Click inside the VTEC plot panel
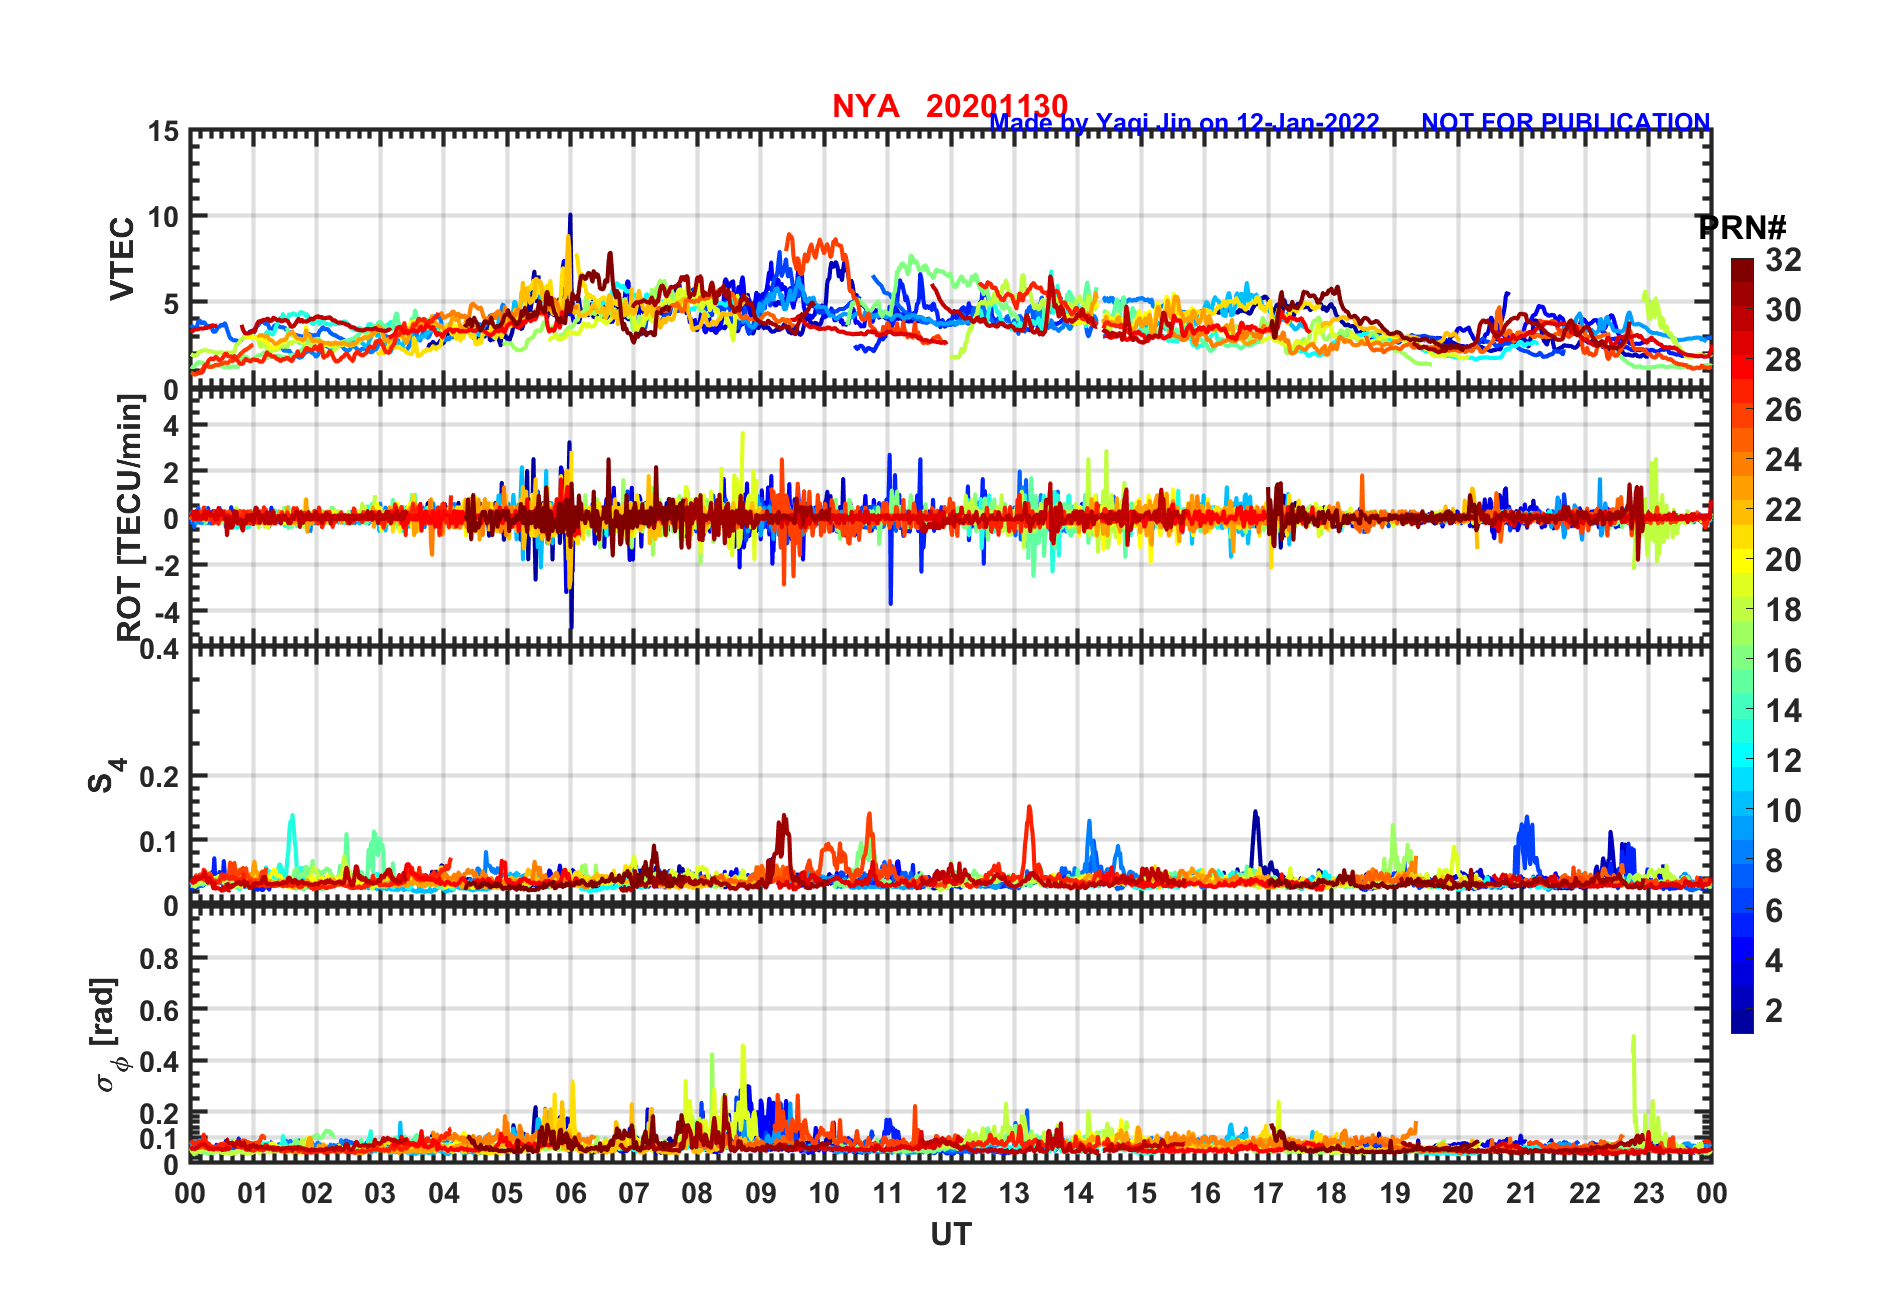Image resolution: width=1902 pixels, height=1292 pixels. point(951,260)
